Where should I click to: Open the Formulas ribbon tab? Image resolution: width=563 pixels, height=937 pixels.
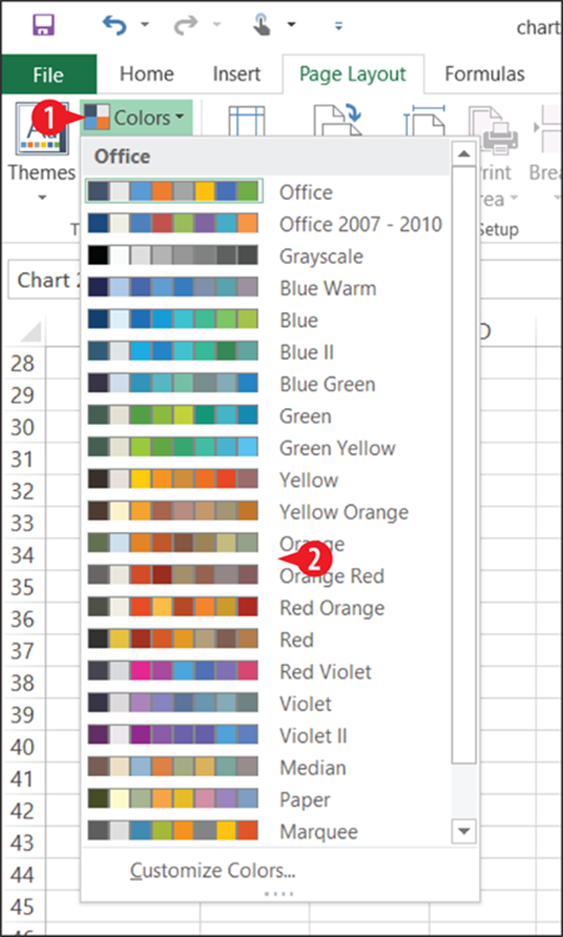tap(485, 74)
